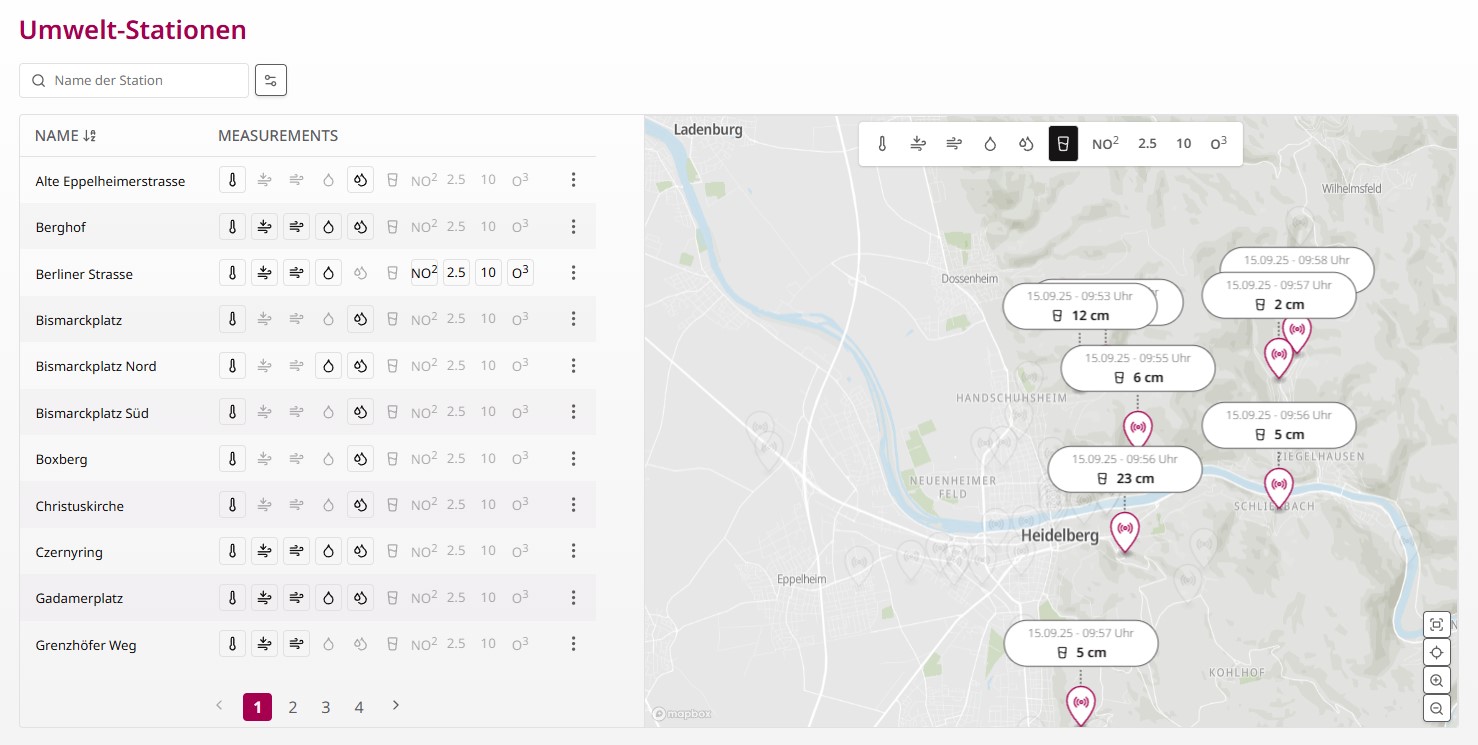The height and width of the screenshot is (745, 1478).
Task: Go to next page with arrow
Action: (x=396, y=706)
